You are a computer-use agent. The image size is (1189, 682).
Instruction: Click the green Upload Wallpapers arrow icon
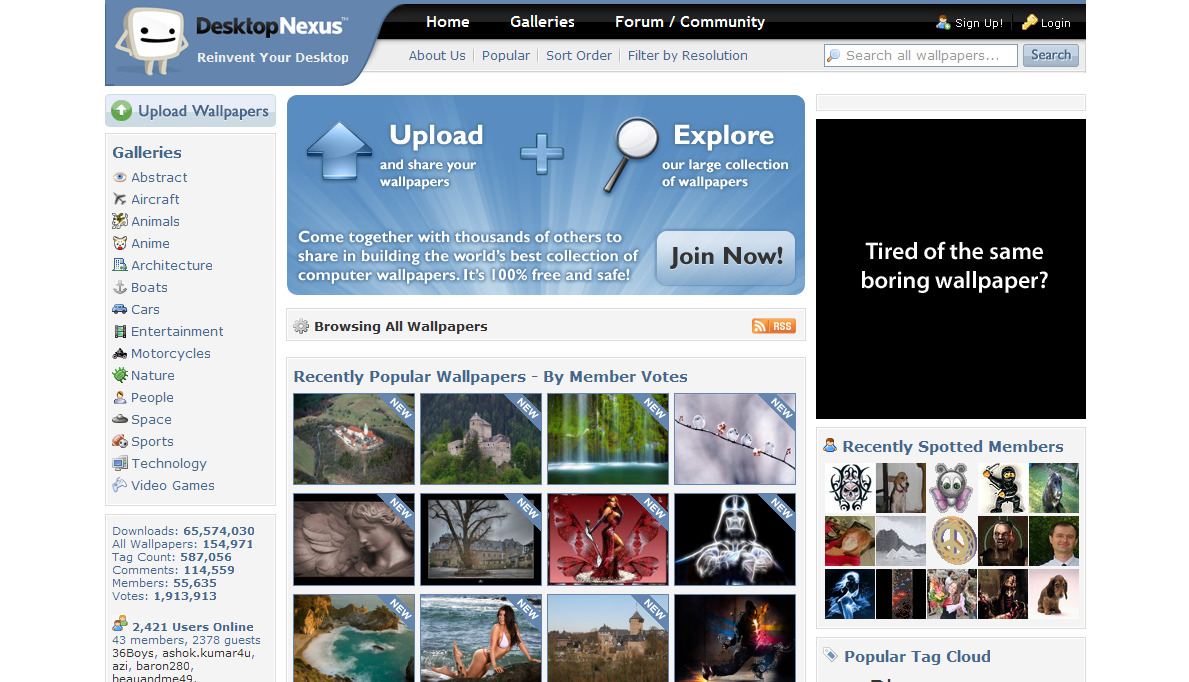[x=121, y=111]
